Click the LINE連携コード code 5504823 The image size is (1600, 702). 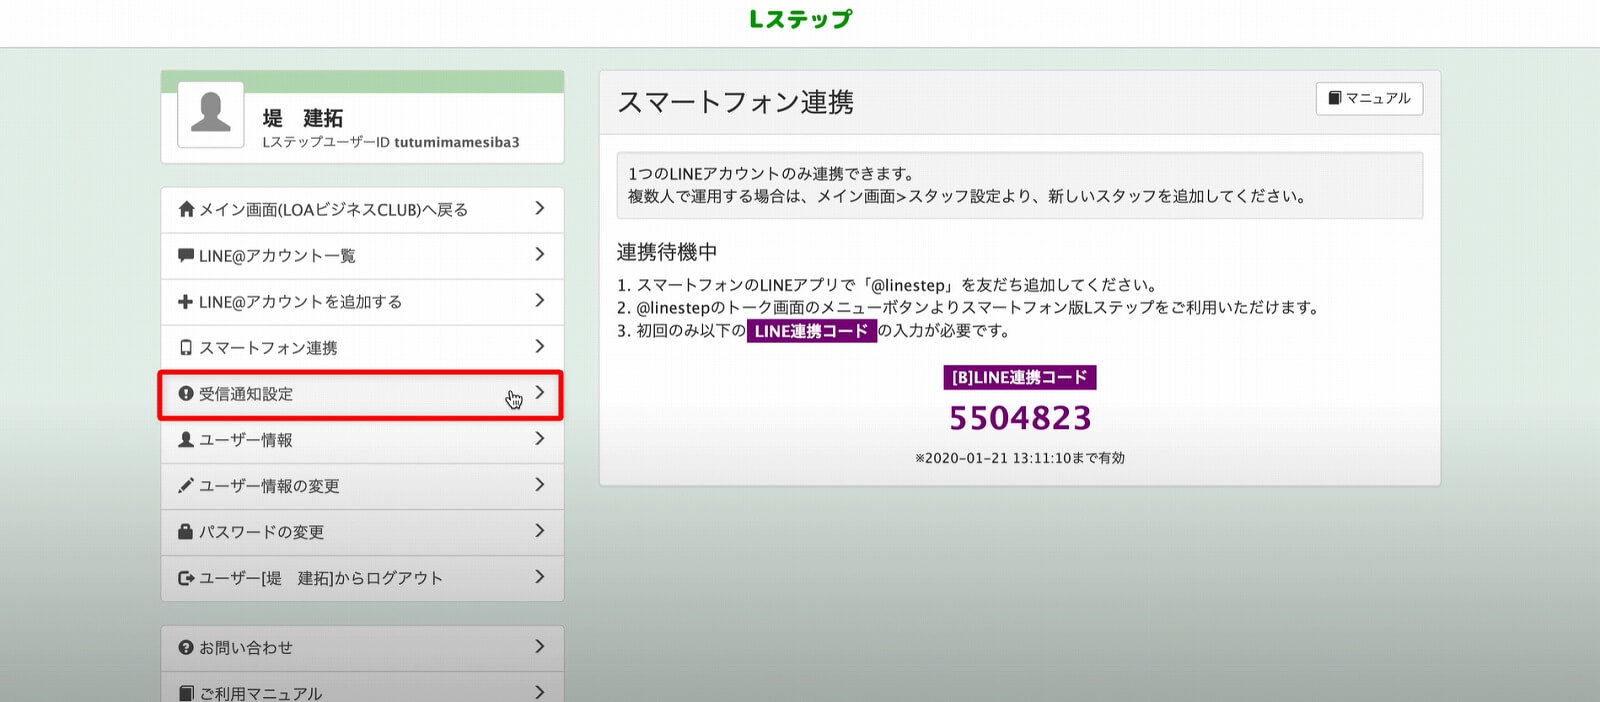coord(1020,418)
